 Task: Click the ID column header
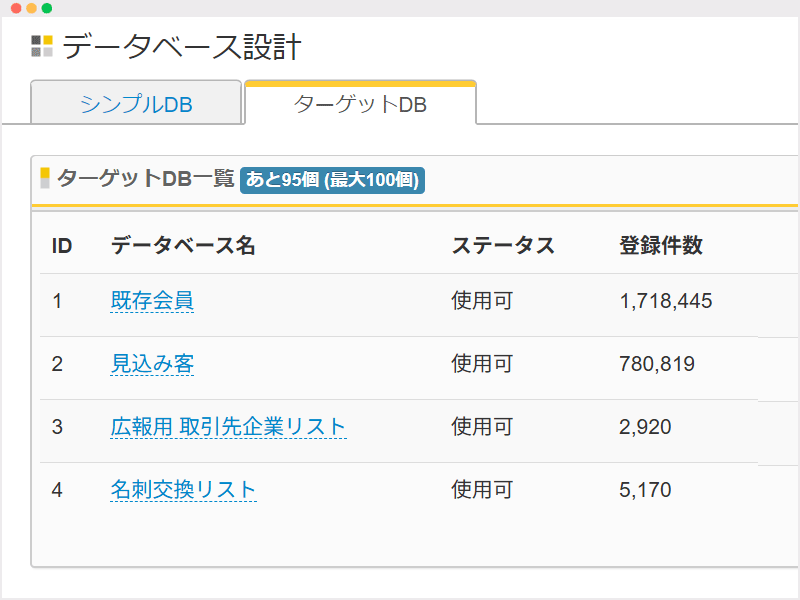pos(62,246)
